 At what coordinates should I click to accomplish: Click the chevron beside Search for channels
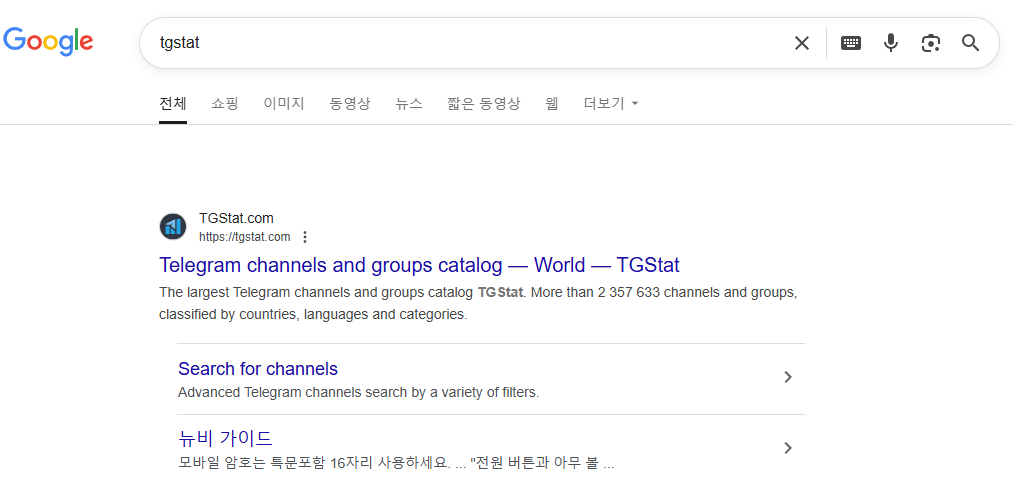point(788,377)
